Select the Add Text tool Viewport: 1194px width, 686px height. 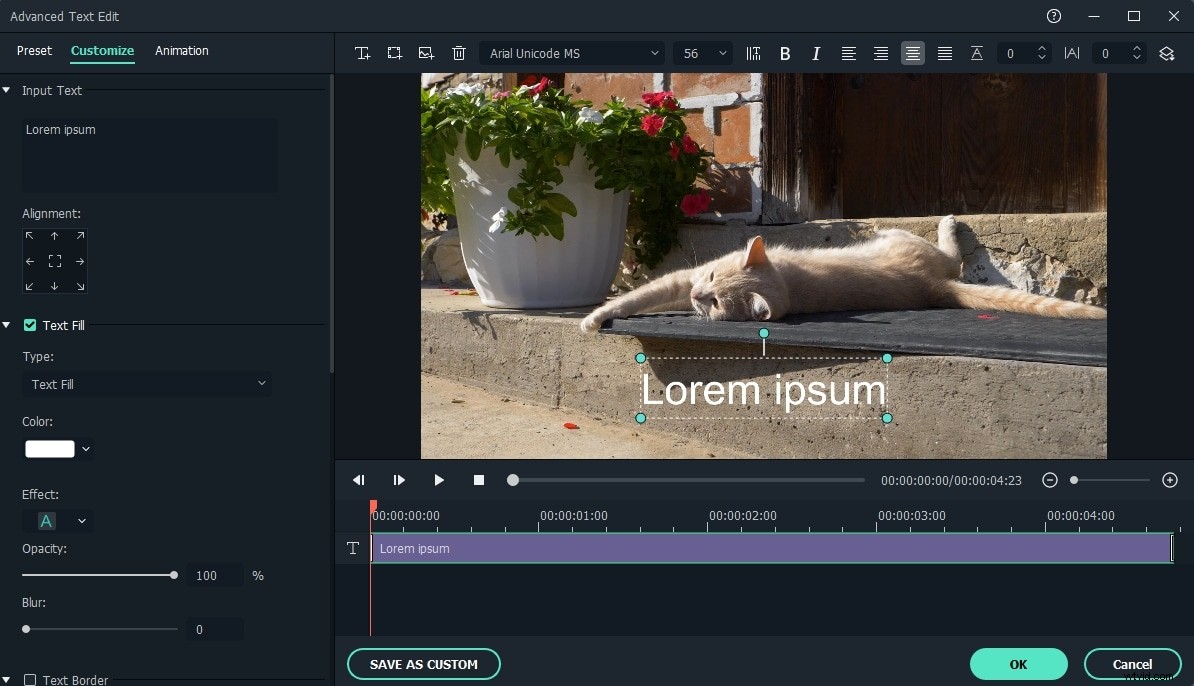coord(363,53)
